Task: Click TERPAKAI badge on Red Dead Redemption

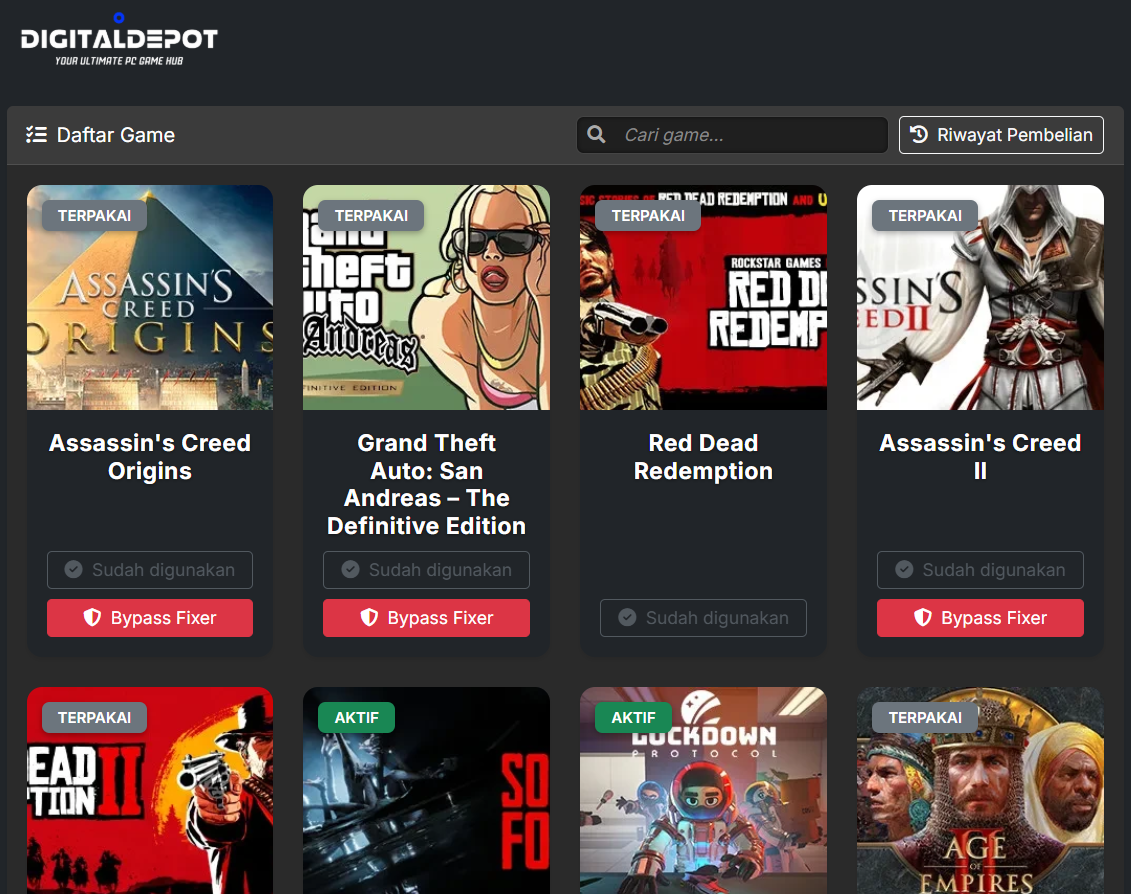Action: pyautogui.click(x=648, y=216)
